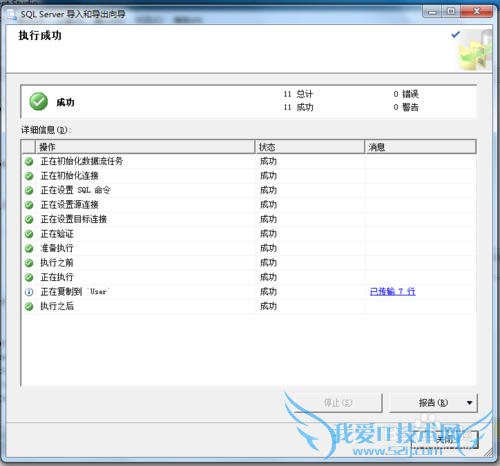Select the 正在执行 row text
Viewport: 500px width, 466px height.
point(57,277)
